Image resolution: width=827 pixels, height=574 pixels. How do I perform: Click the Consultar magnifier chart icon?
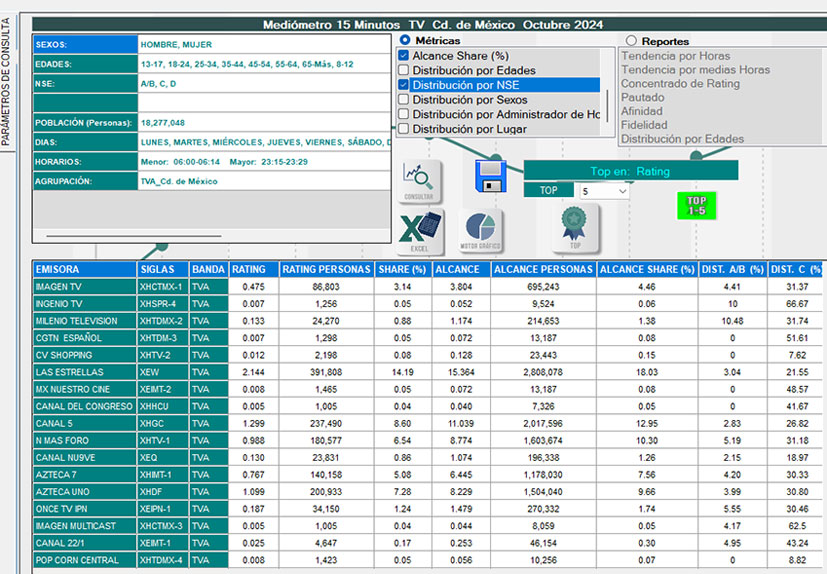click(419, 181)
